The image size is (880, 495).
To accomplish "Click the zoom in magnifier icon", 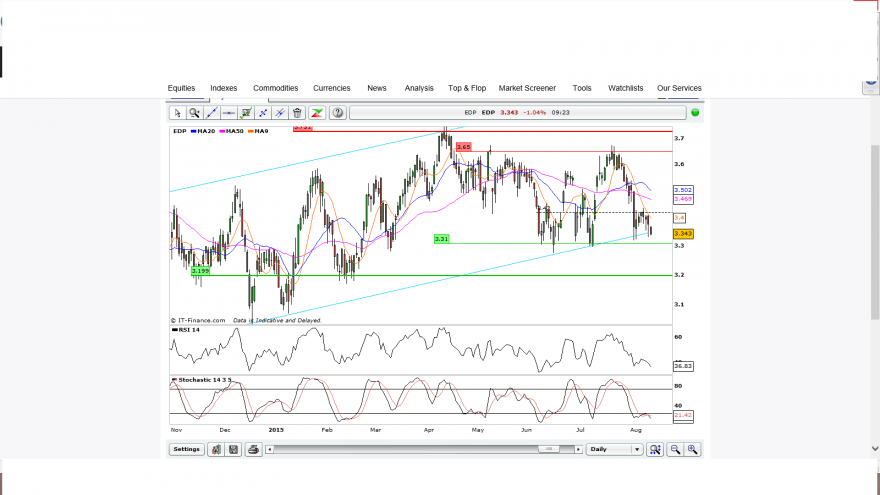I will (x=693, y=450).
